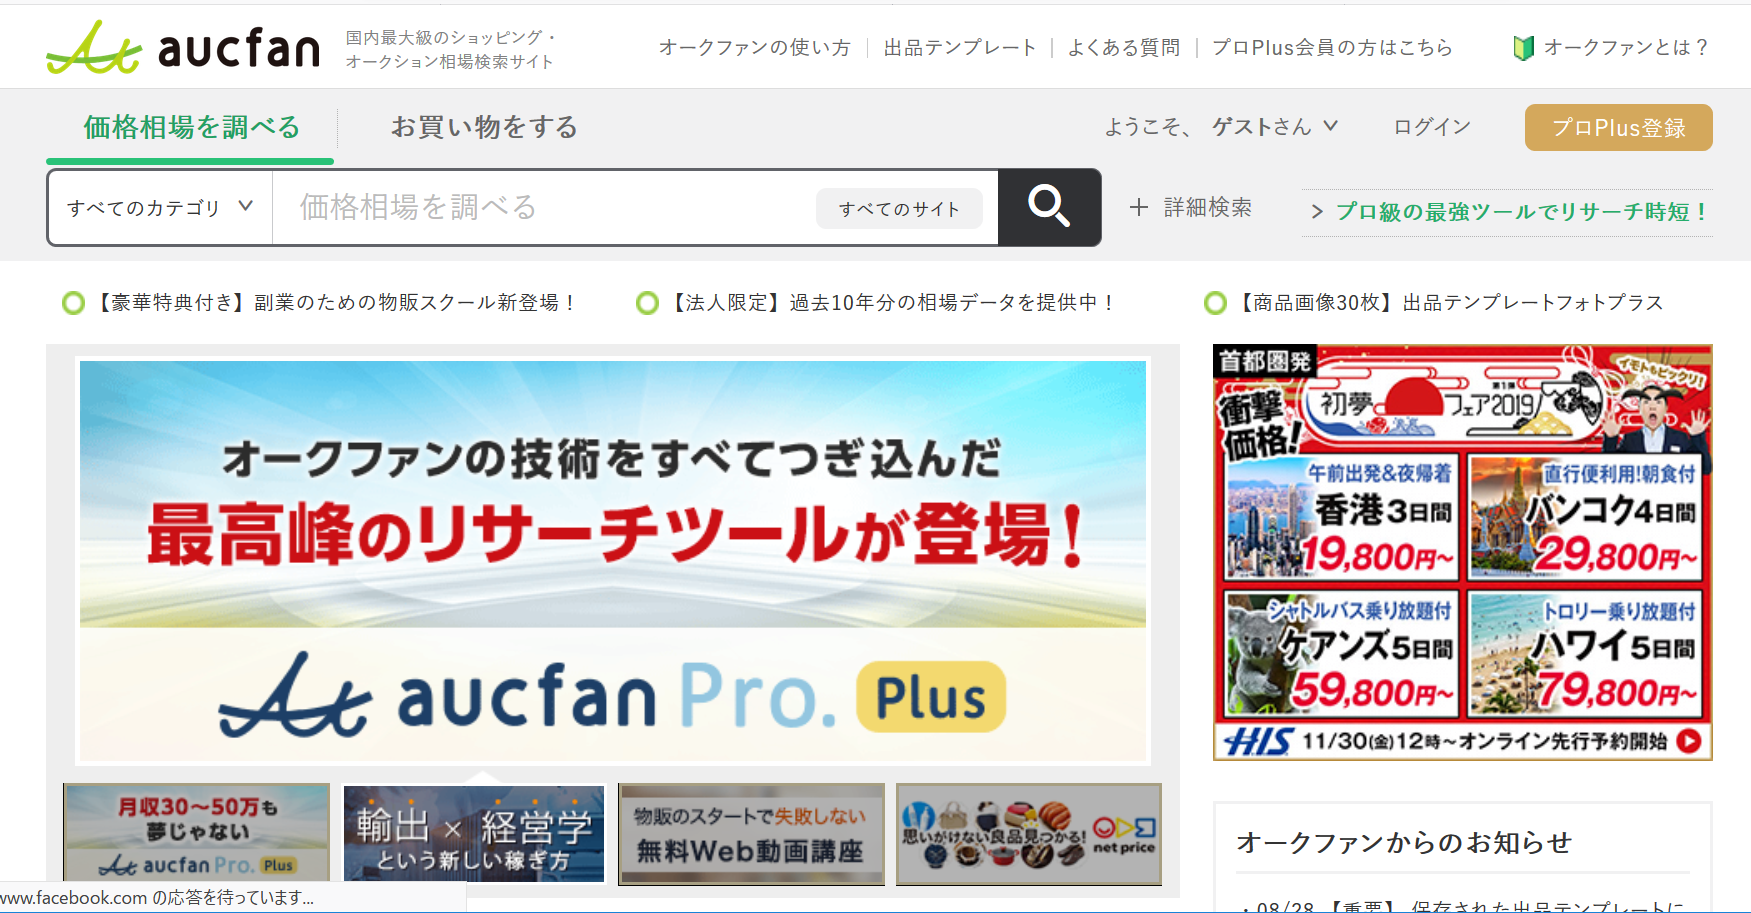Viewport: 1751px width, 913px height.
Task: Select 無料Web動画講座 thumbnail
Action: 751,833
